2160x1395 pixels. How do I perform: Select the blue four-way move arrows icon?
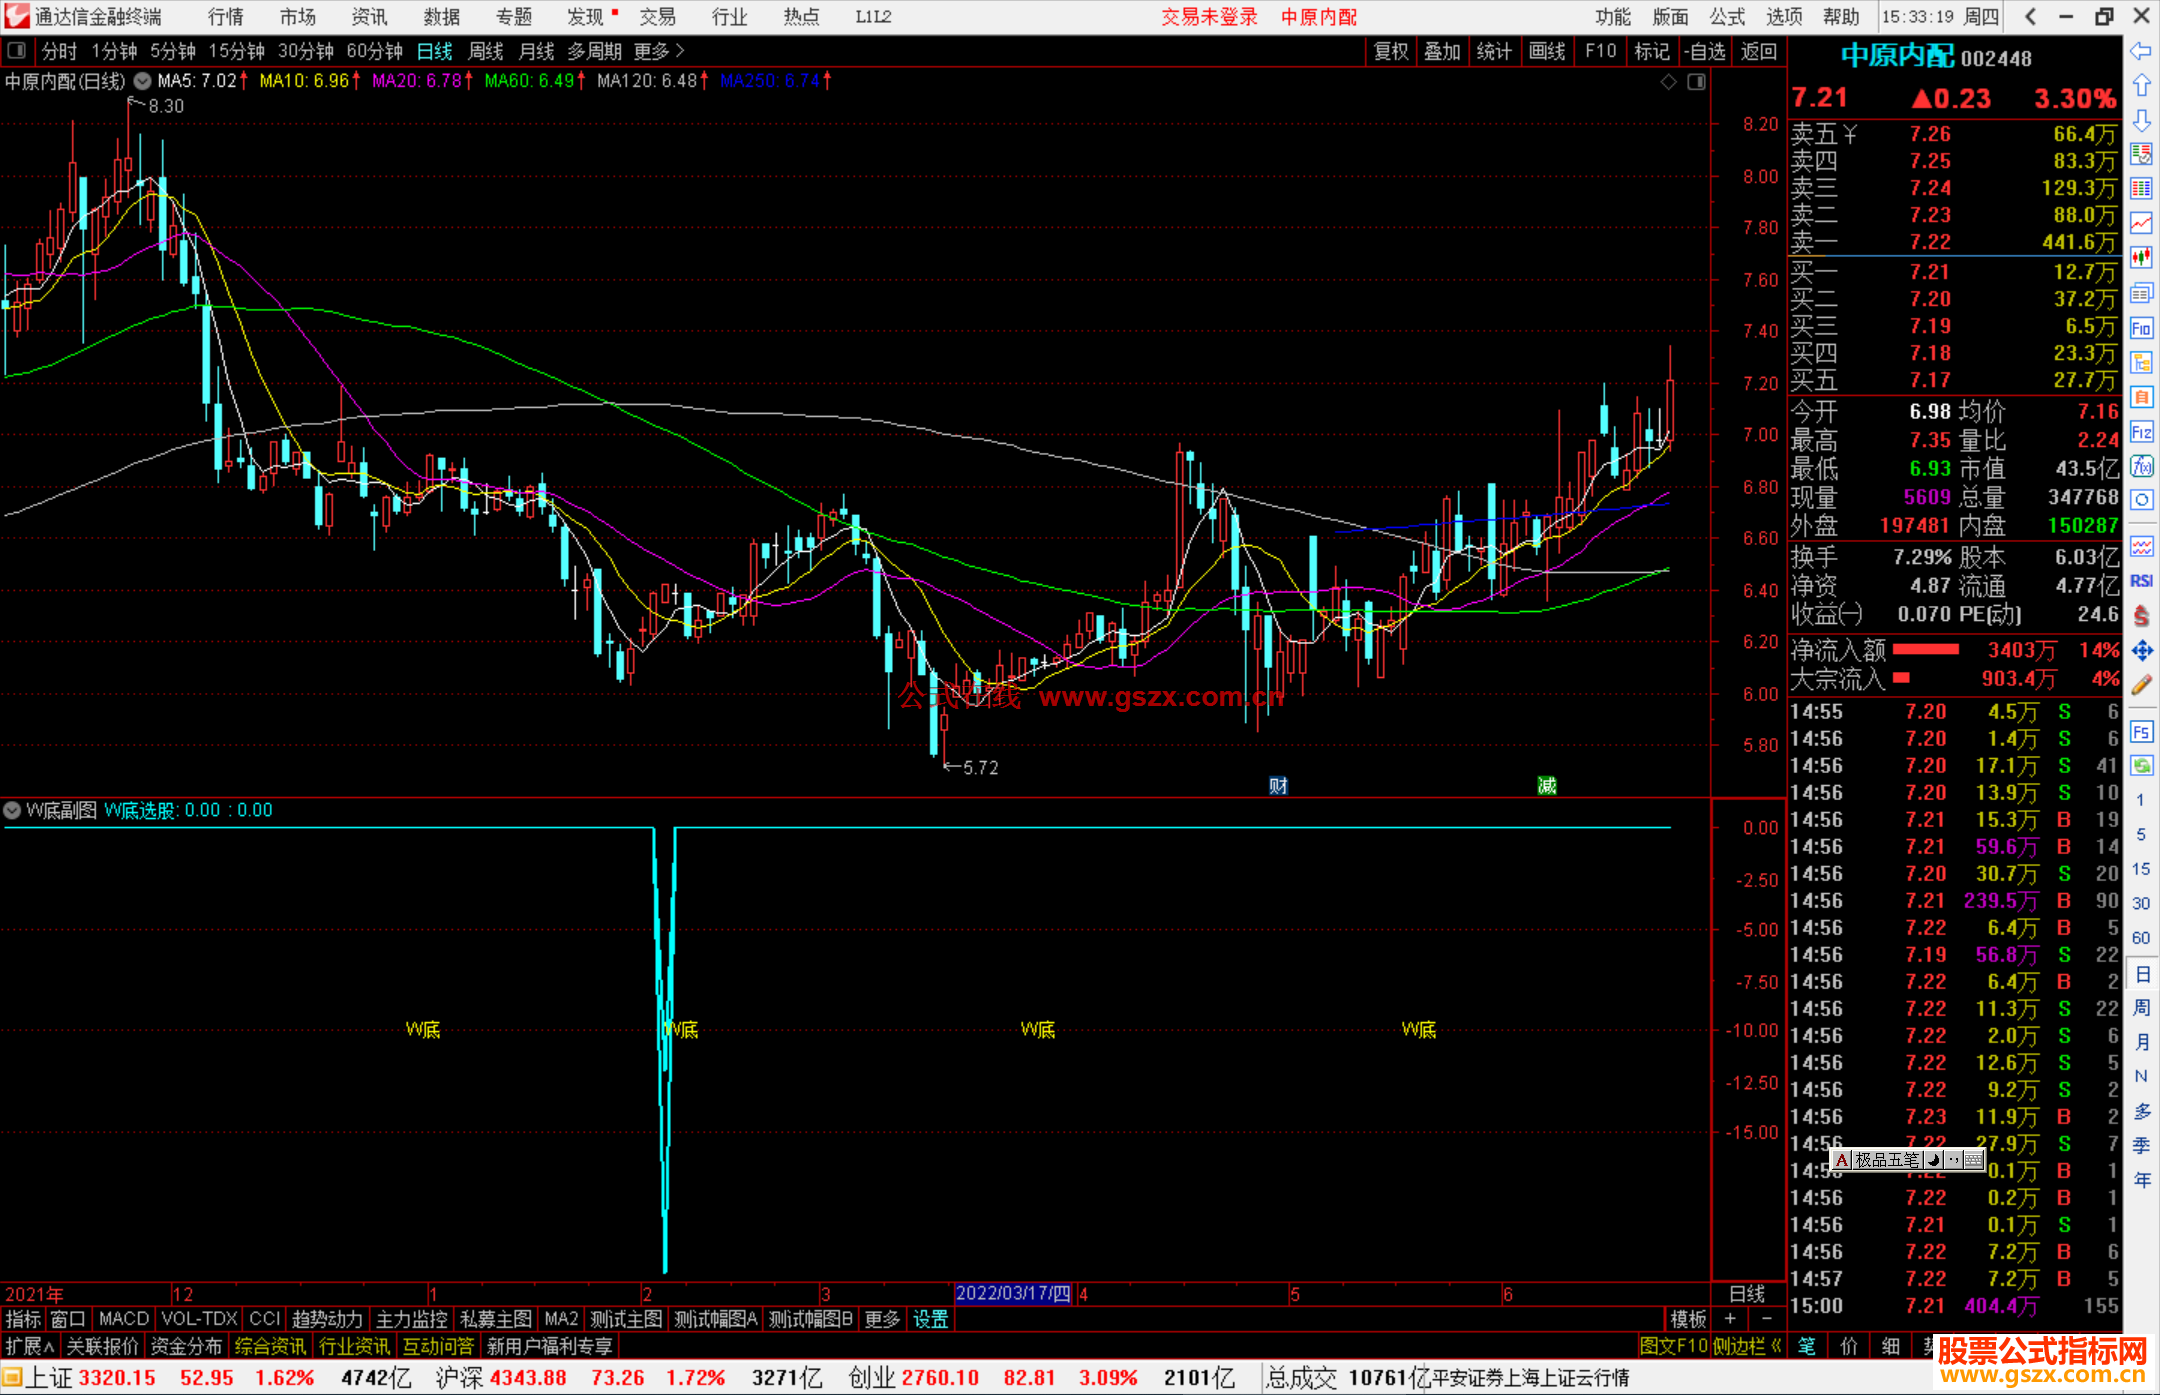(2141, 651)
